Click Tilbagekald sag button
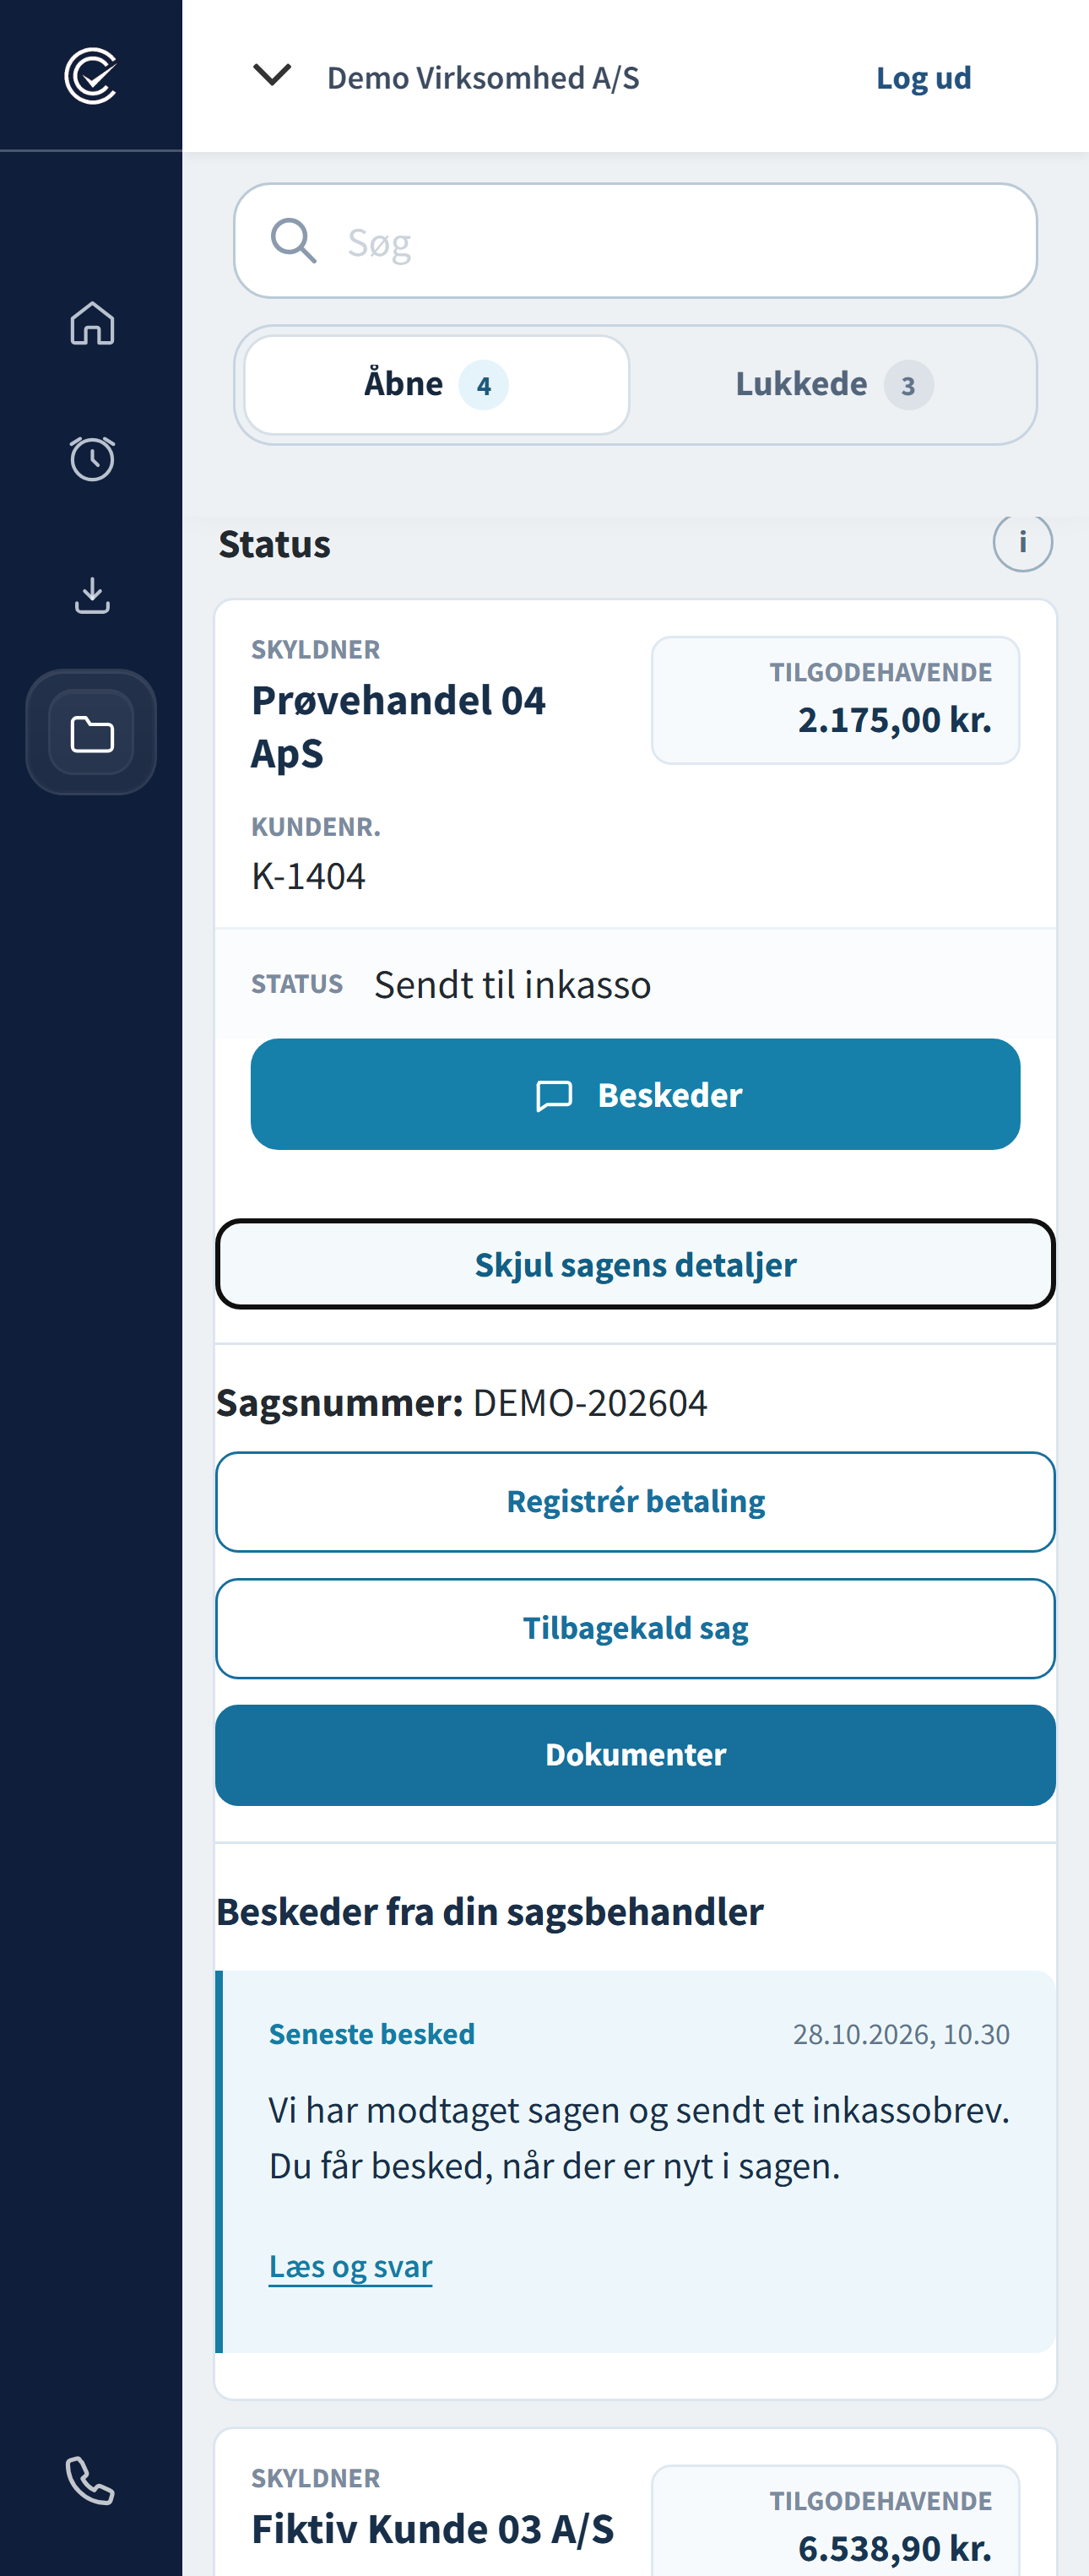Image resolution: width=1089 pixels, height=2576 pixels. click(635, 1628)
